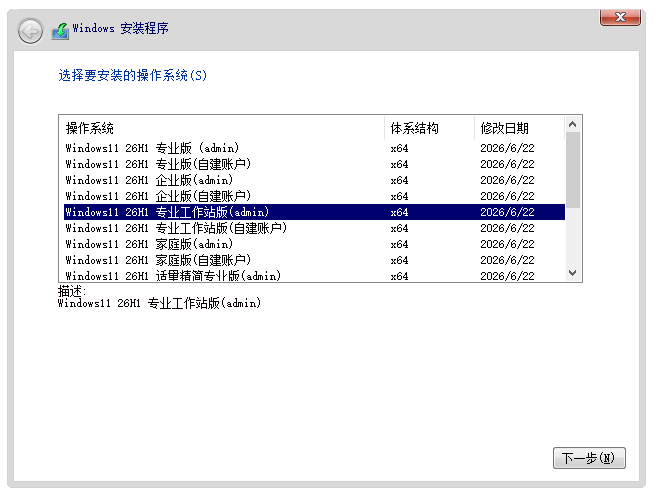Click the date in 企业版(admin) row
657x500 pixels.
[x=507, y=180]
